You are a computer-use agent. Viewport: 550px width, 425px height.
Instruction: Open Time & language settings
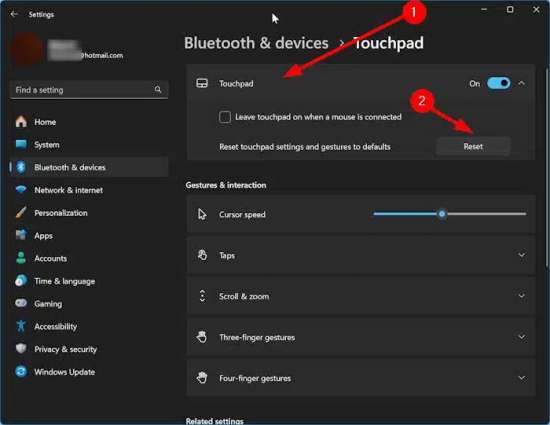pos(89,281)
